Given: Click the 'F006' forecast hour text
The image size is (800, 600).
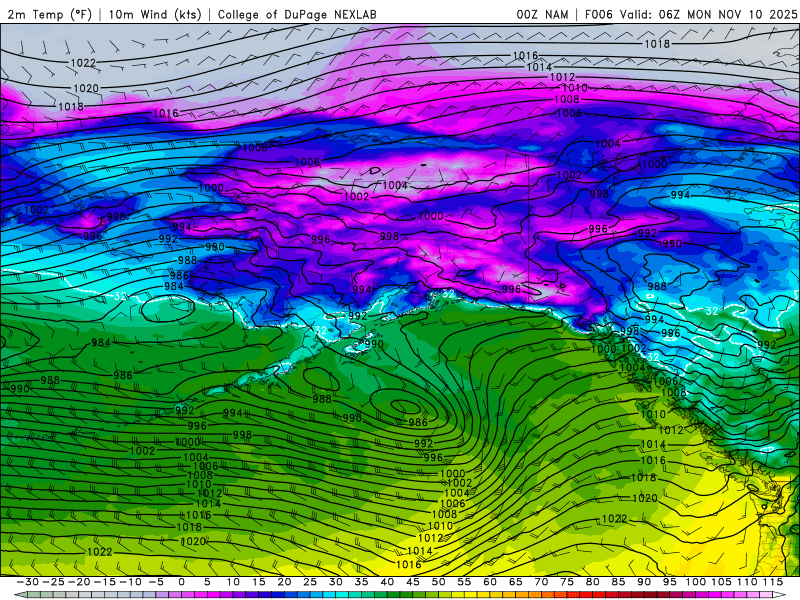Looking at the screenshot, I should pos(598,14).
